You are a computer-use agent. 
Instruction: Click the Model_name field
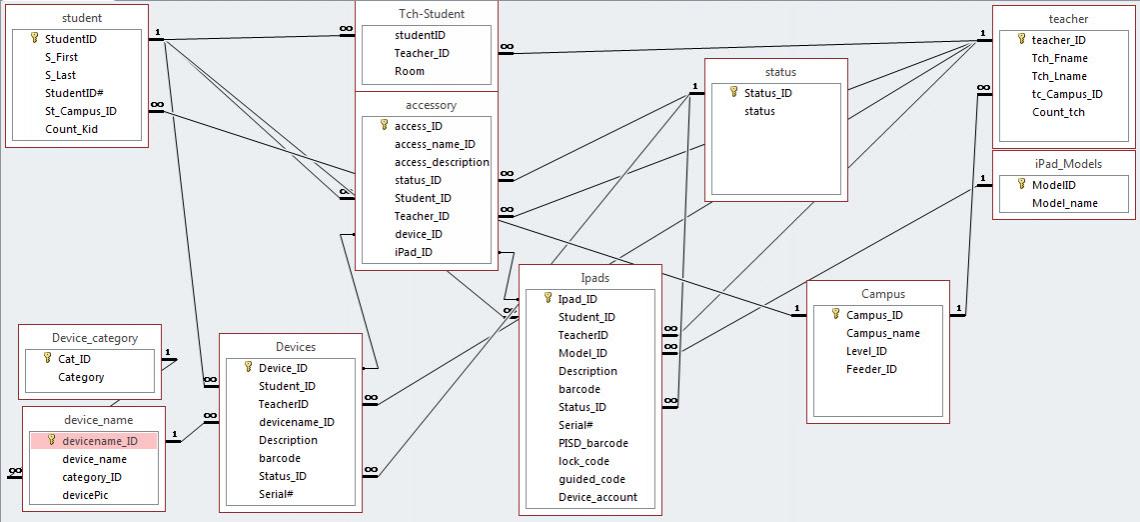[x=1064, y=204]
